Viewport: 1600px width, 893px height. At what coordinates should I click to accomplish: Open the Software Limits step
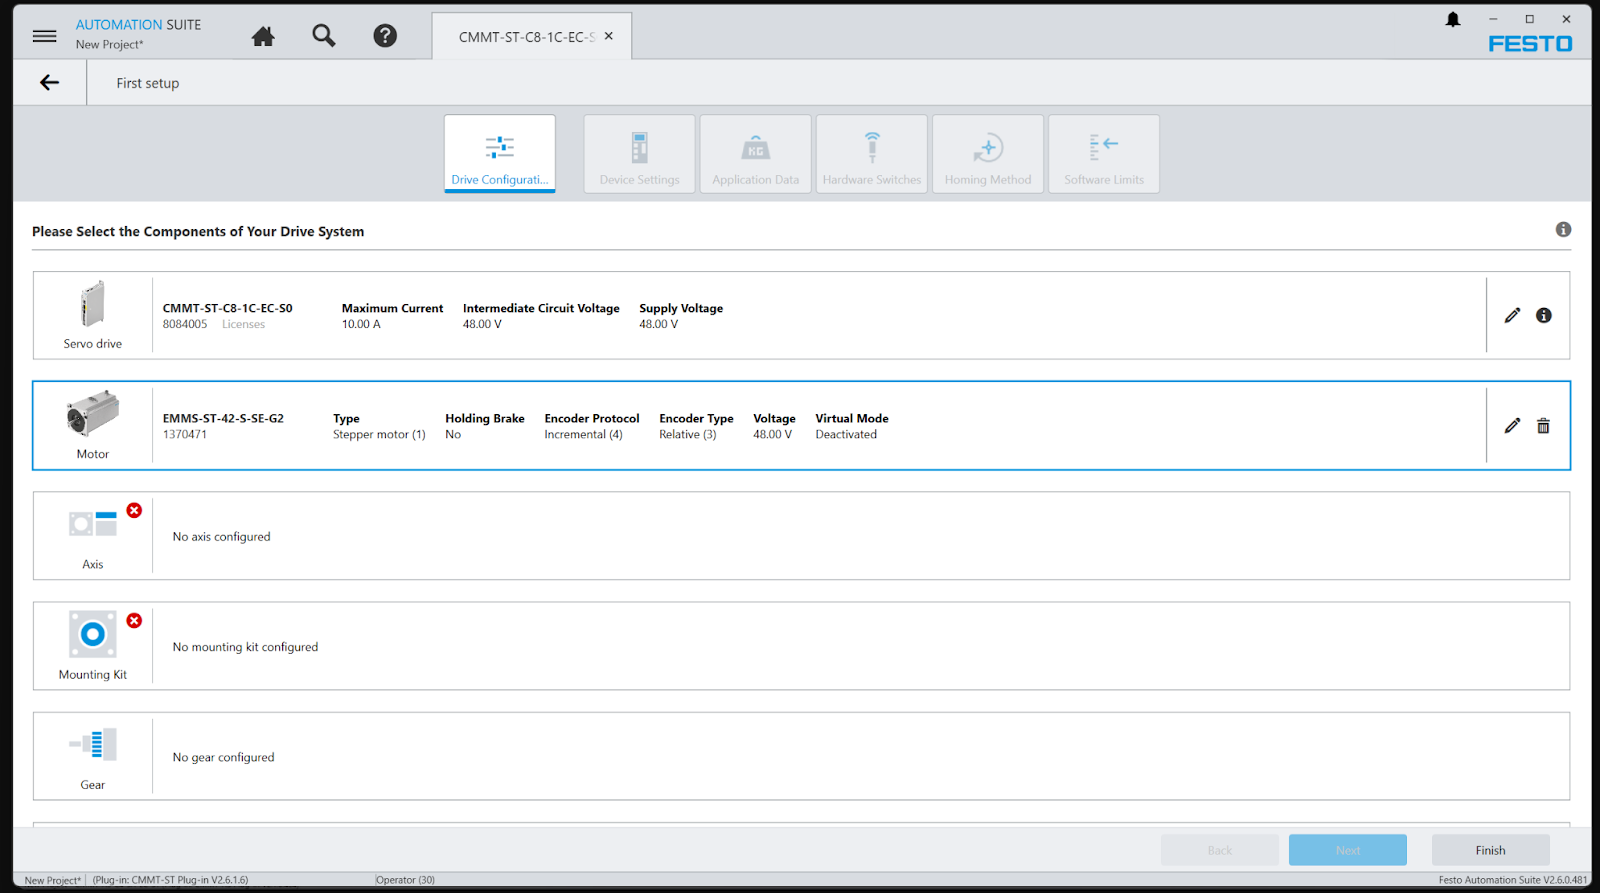pyautogui.click(x=1104, y=154)
